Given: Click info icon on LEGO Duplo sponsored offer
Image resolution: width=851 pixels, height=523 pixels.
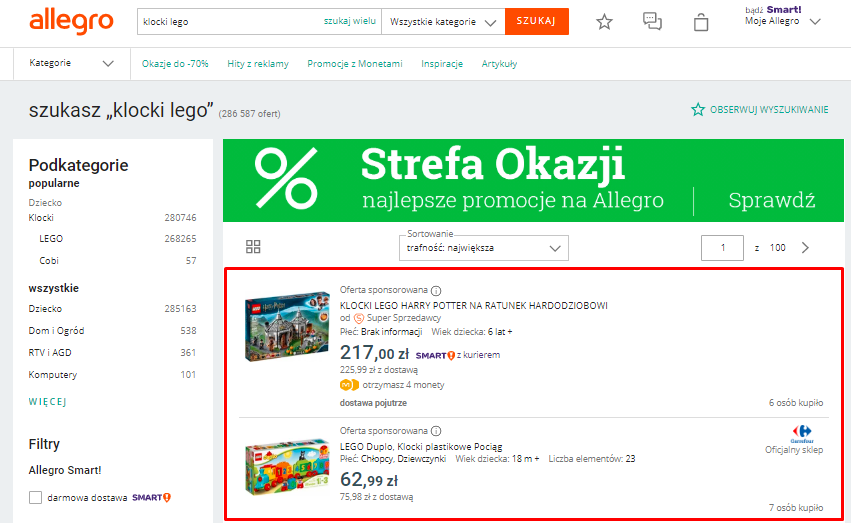Looking at the screenshot, I should point(436,431).
